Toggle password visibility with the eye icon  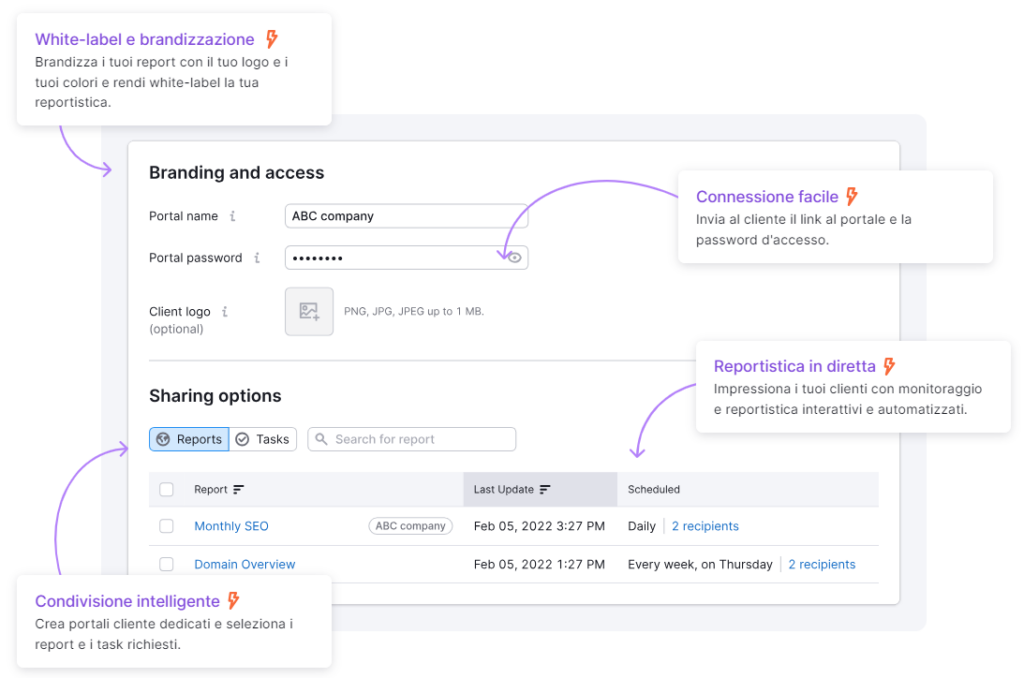point(513,257)
